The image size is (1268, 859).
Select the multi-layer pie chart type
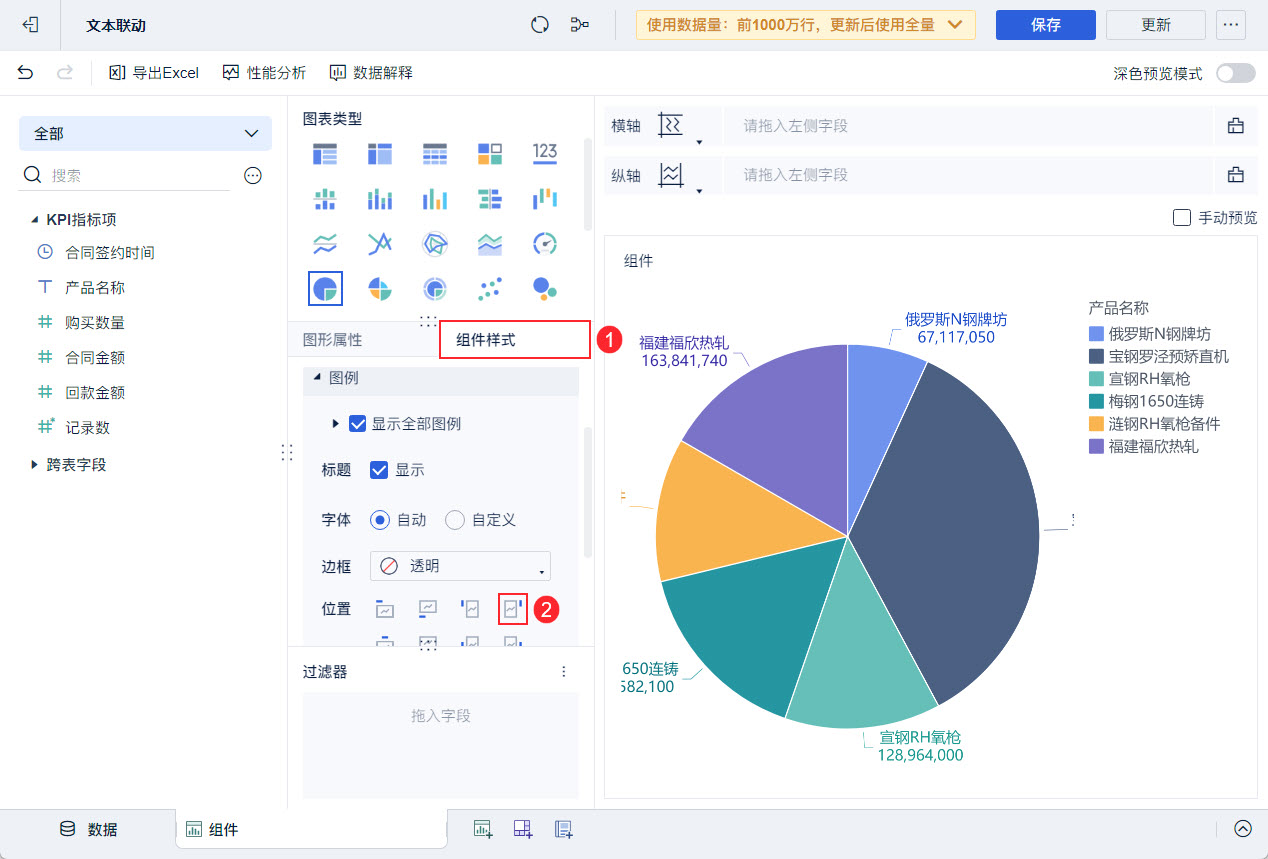tap(435, 288)
